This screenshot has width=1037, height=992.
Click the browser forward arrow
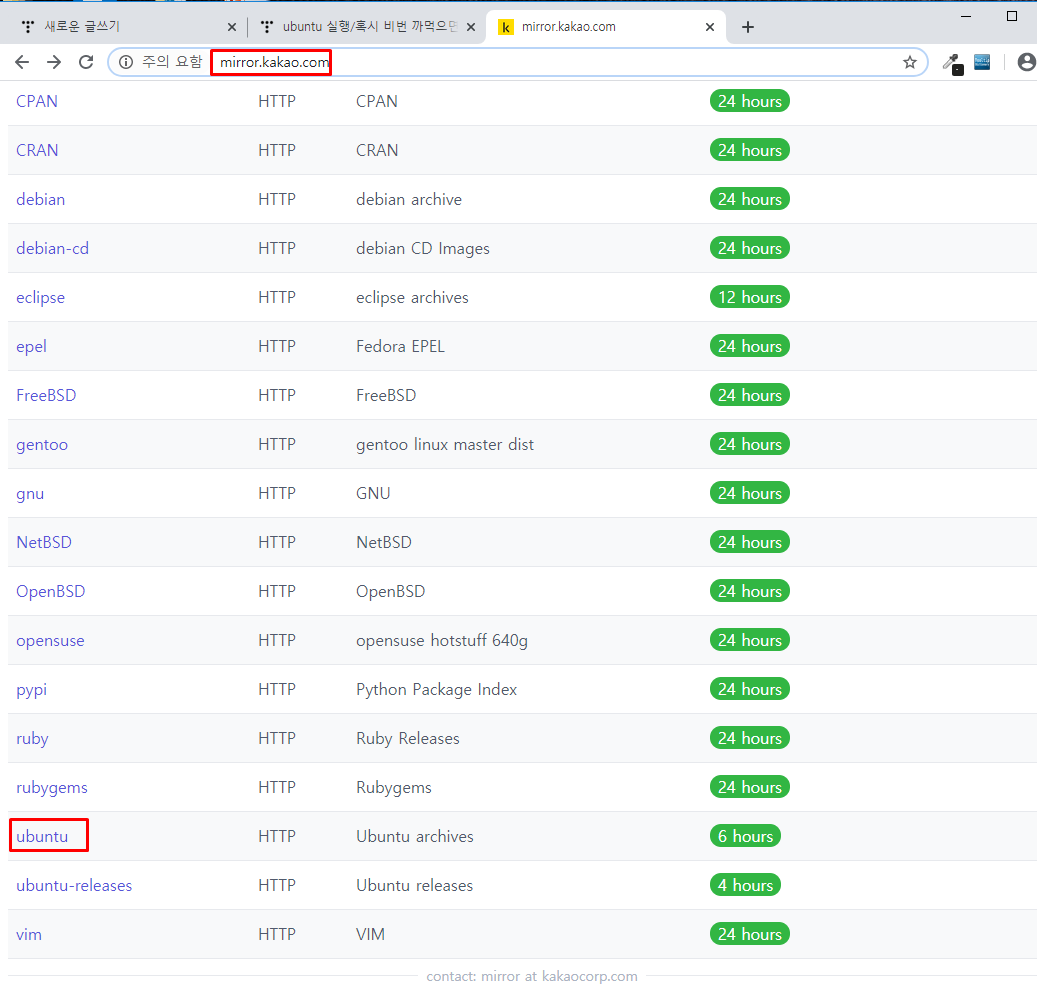54,62
